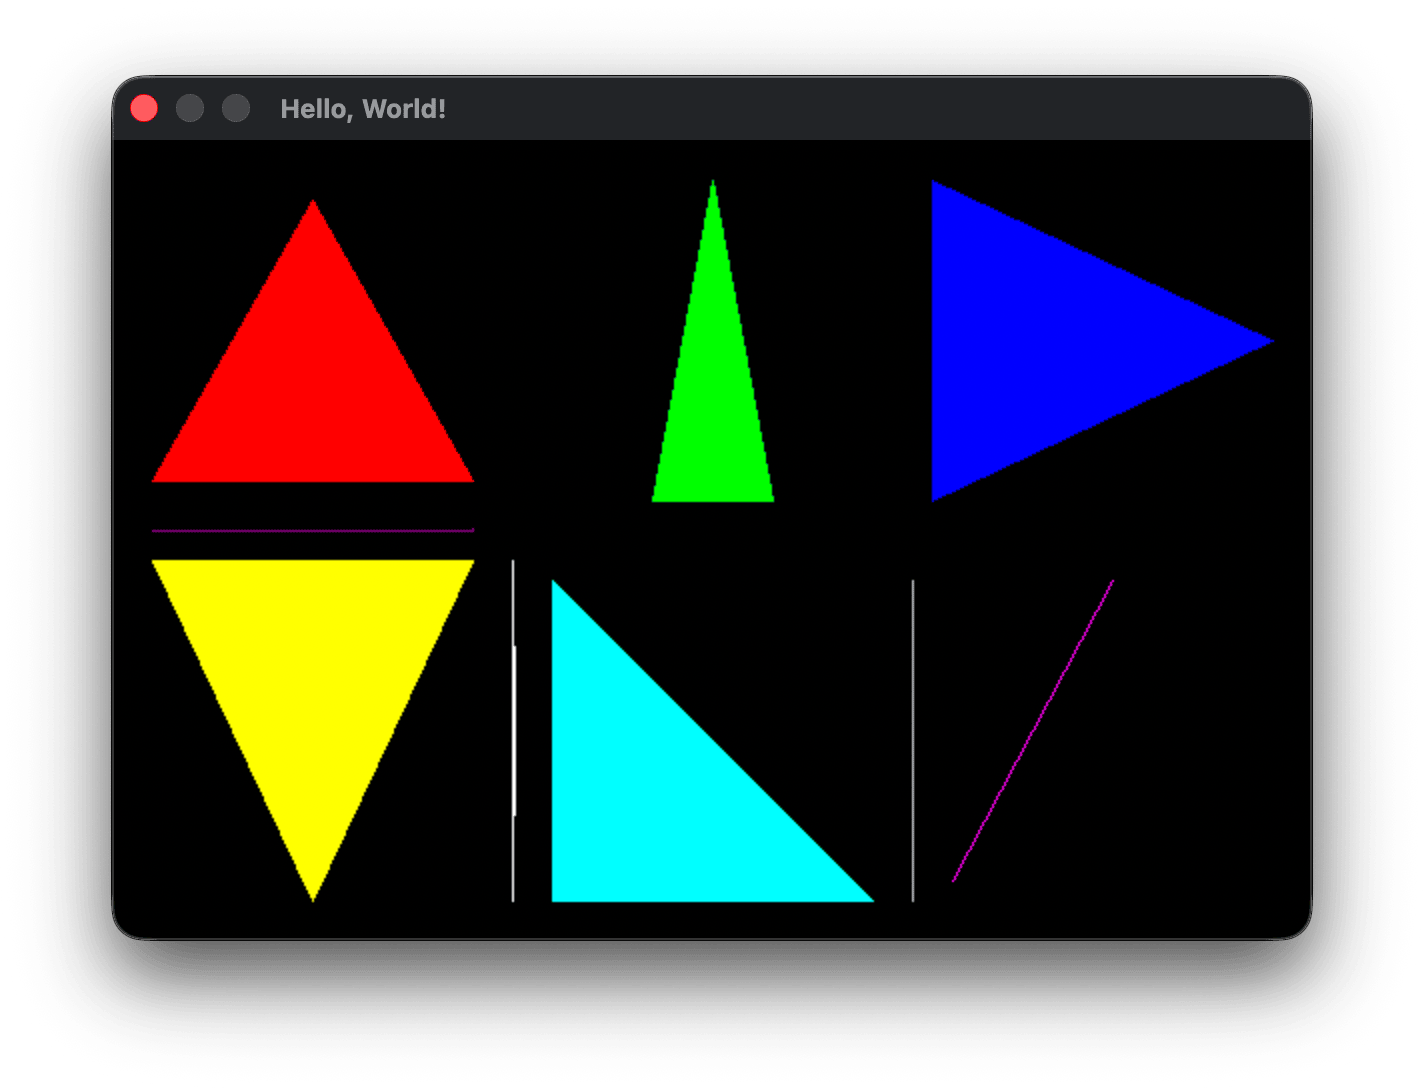This screenshot has height=1088, width=1424.
Task: Click the apex of the red triangle
Action: point(315,202)
